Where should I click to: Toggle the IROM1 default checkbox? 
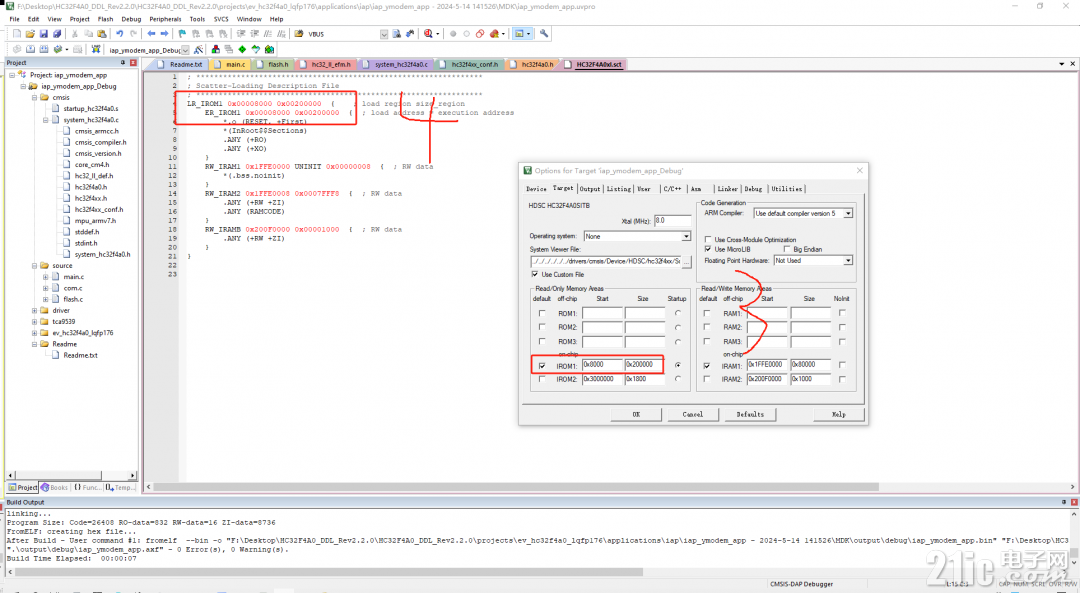click(x=542, y=366)
